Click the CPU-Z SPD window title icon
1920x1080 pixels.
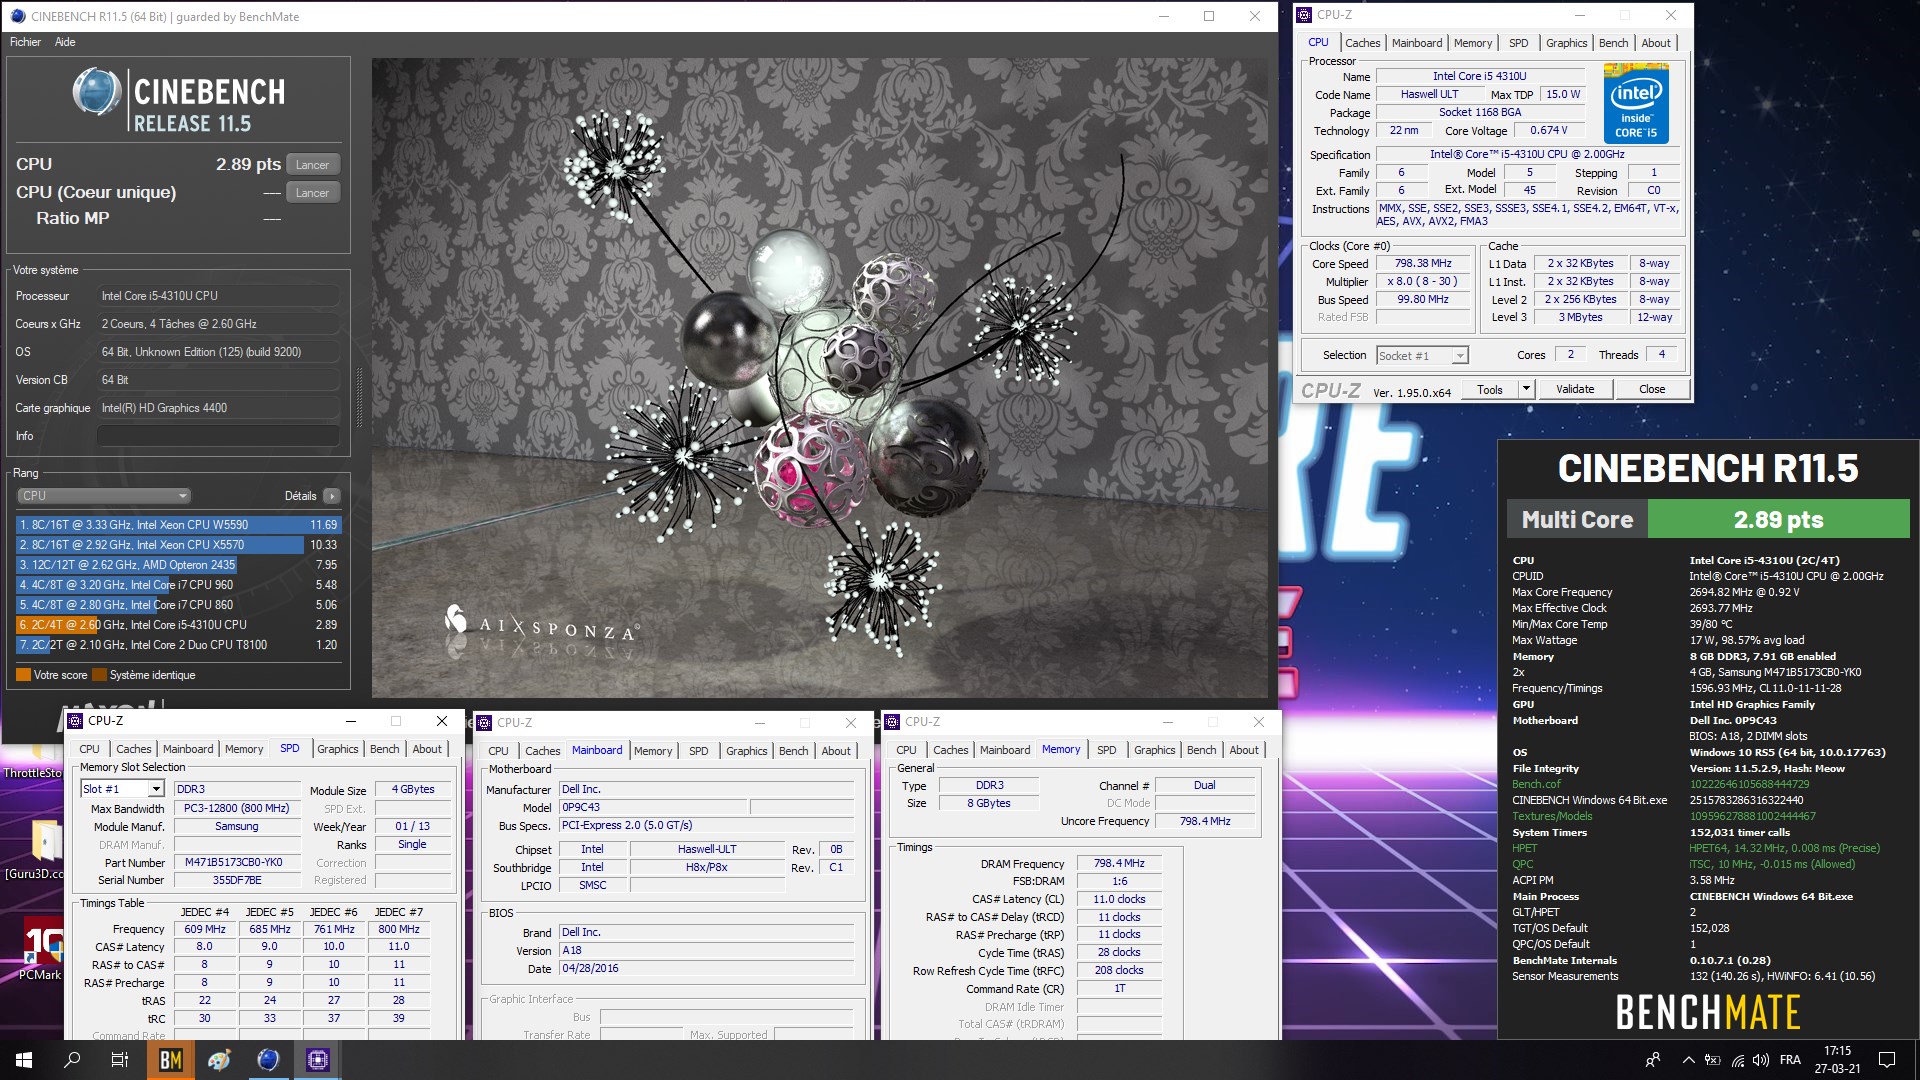coord(75,721)
